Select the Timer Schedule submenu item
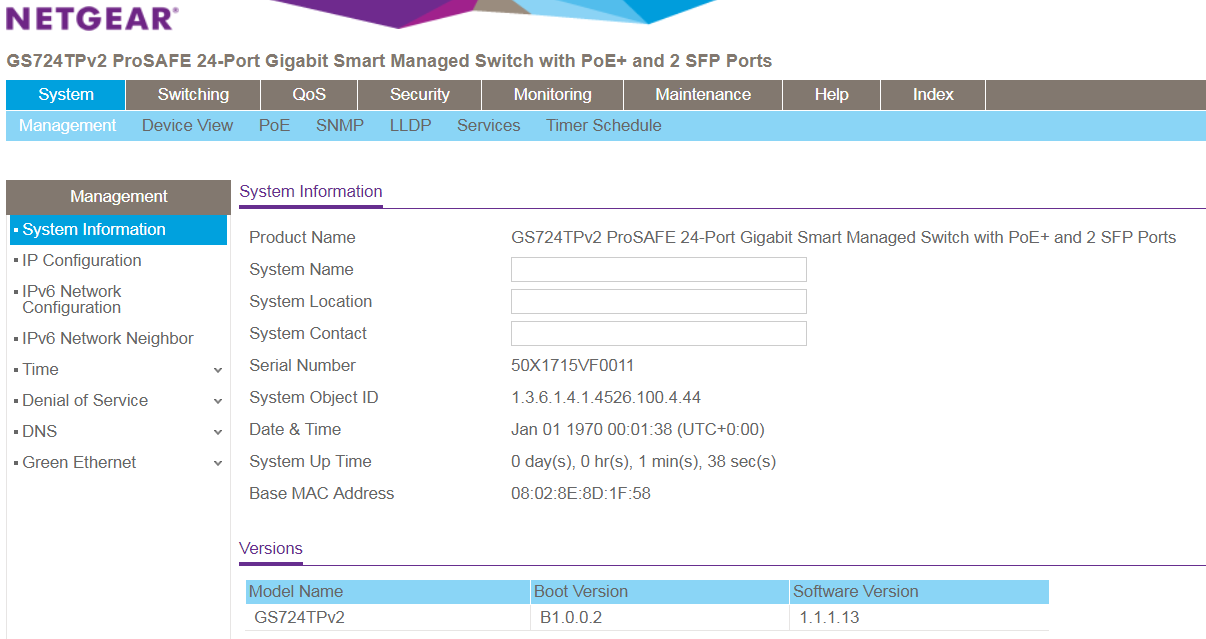Image resolution: width=1206 pixels, height=639 pixels. [603, 126]
